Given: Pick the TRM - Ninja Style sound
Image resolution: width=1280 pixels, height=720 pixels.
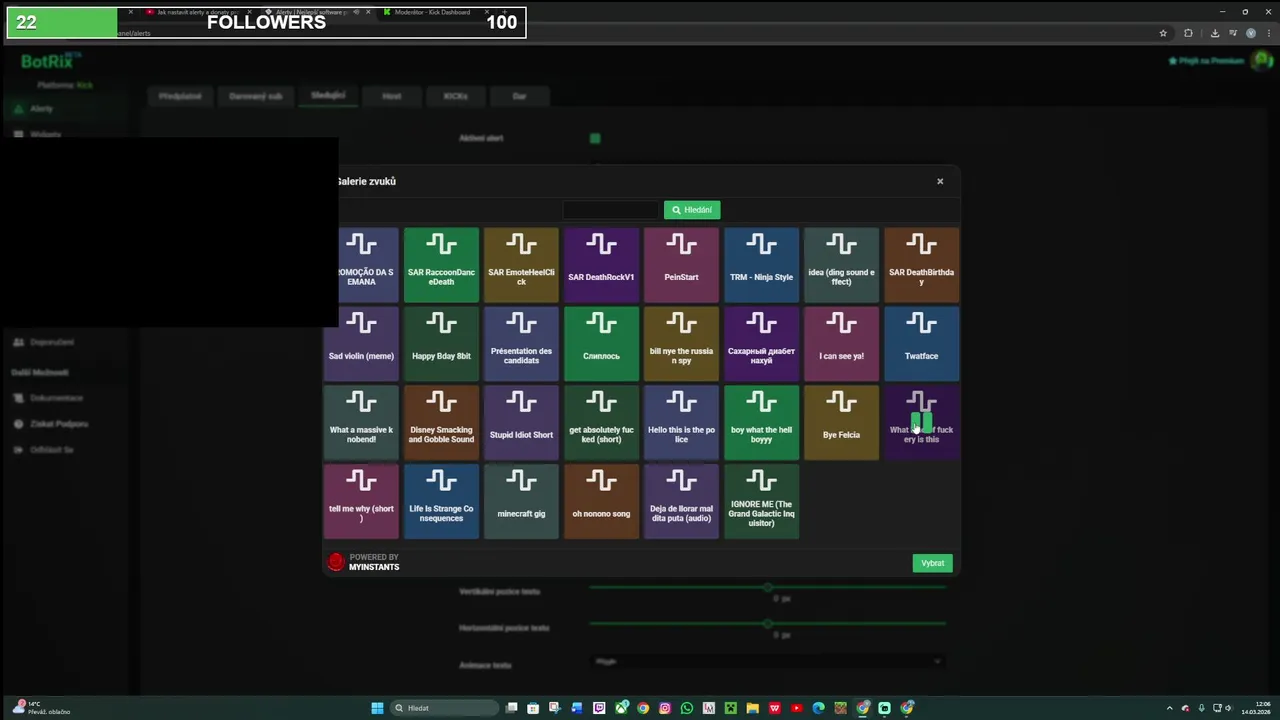Looking at the screenshot, I should (x=761, y=265).
